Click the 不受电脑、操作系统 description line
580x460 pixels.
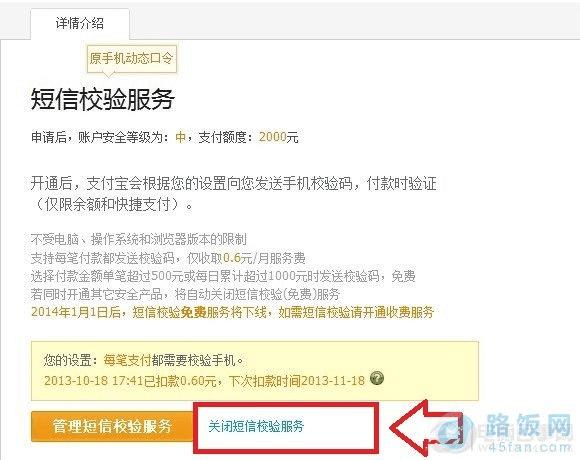tap(138, 239)
